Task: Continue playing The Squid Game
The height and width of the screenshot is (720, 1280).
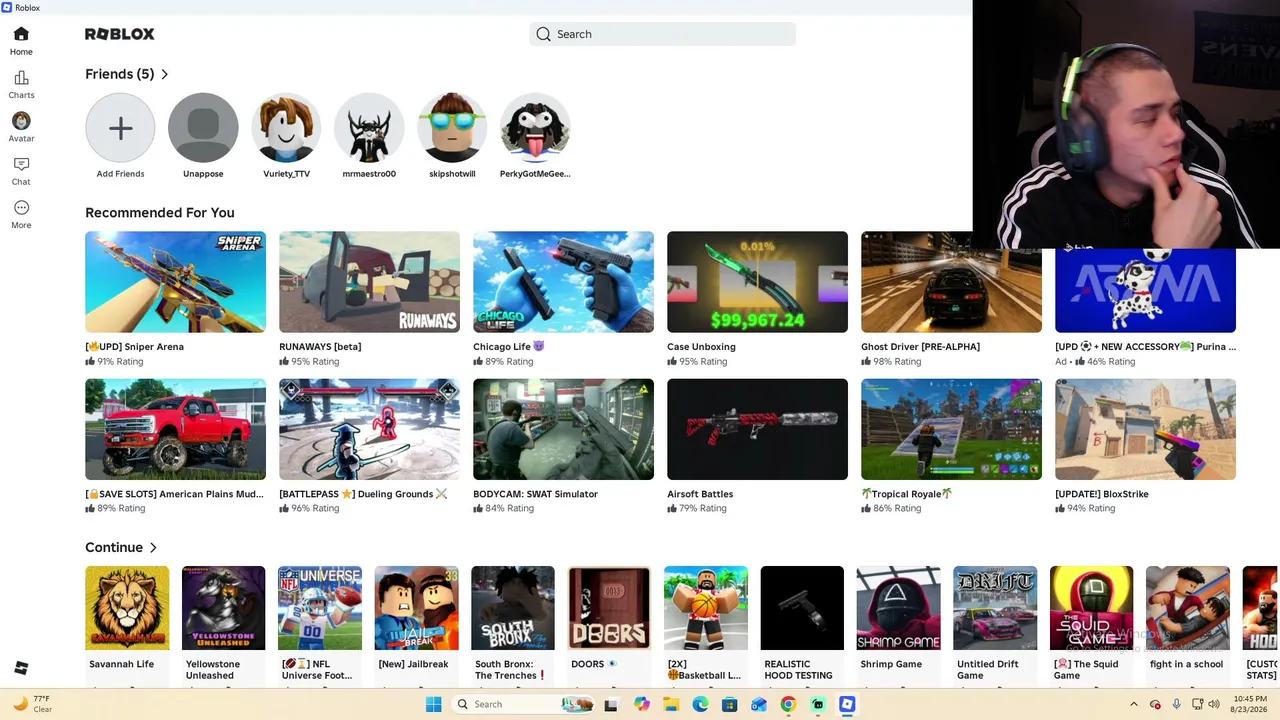Action: [1092, 608]
